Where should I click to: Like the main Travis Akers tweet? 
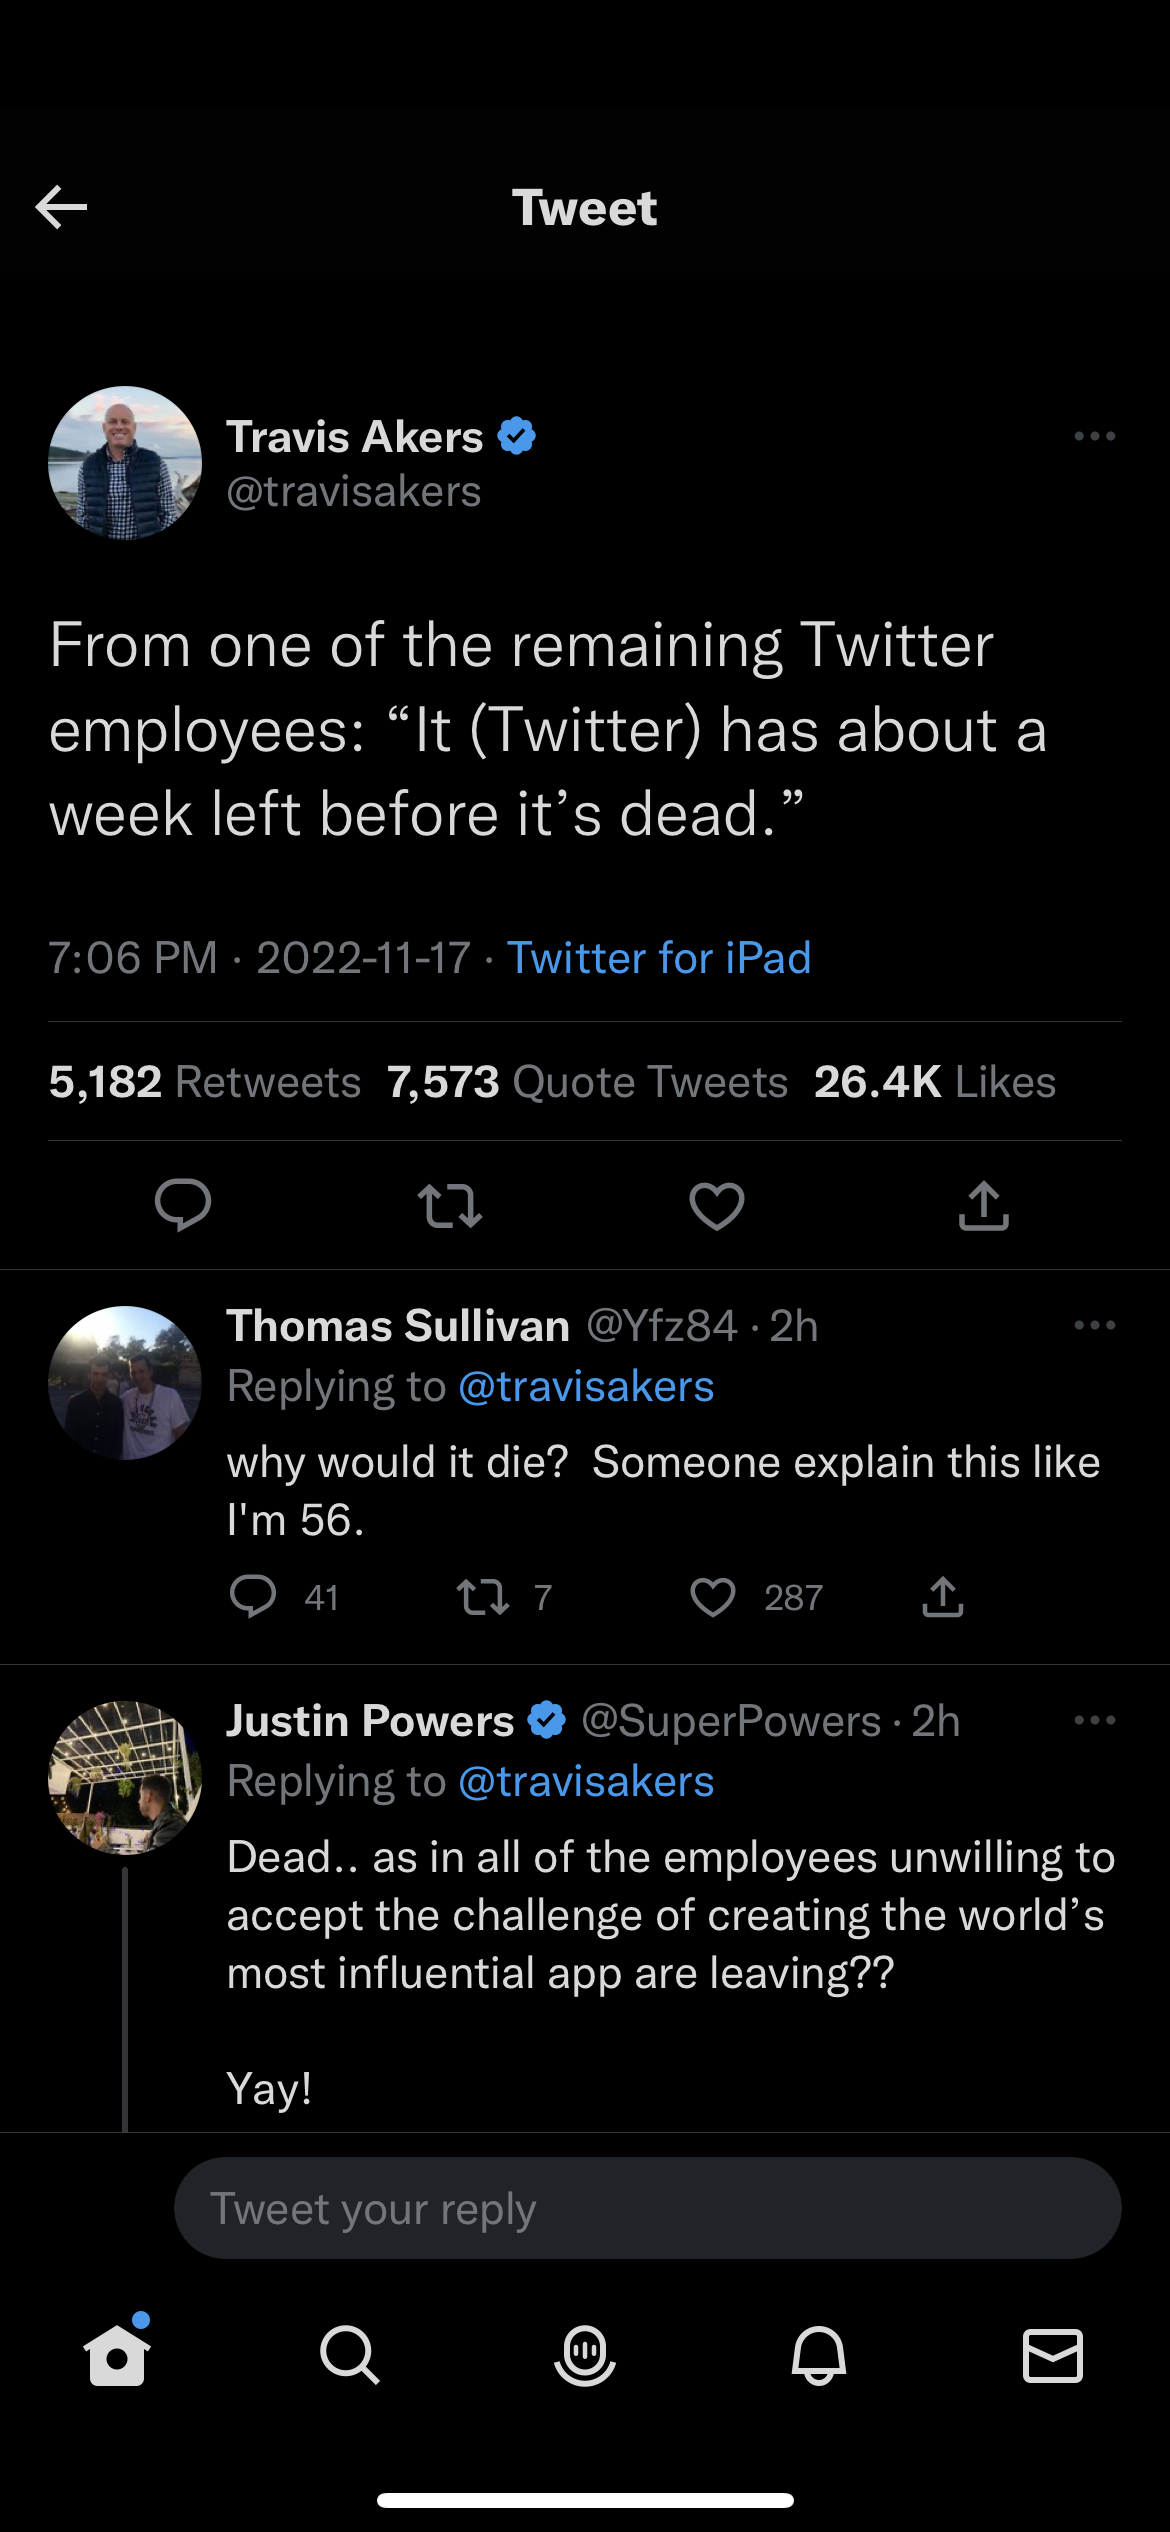[x=717, y=1205]
